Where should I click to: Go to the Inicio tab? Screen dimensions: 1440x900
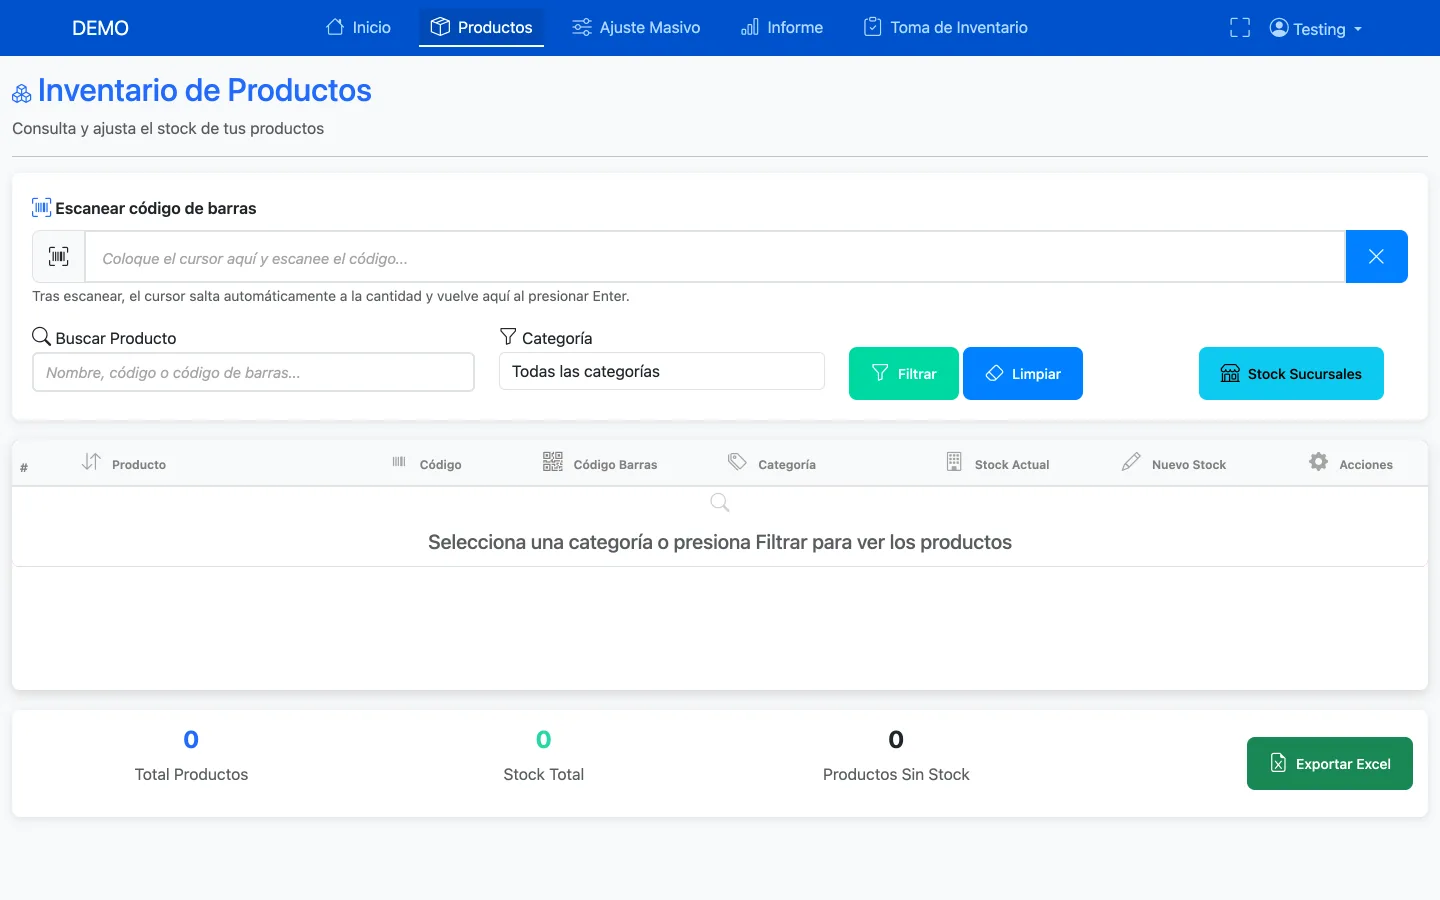pos(358,27)
